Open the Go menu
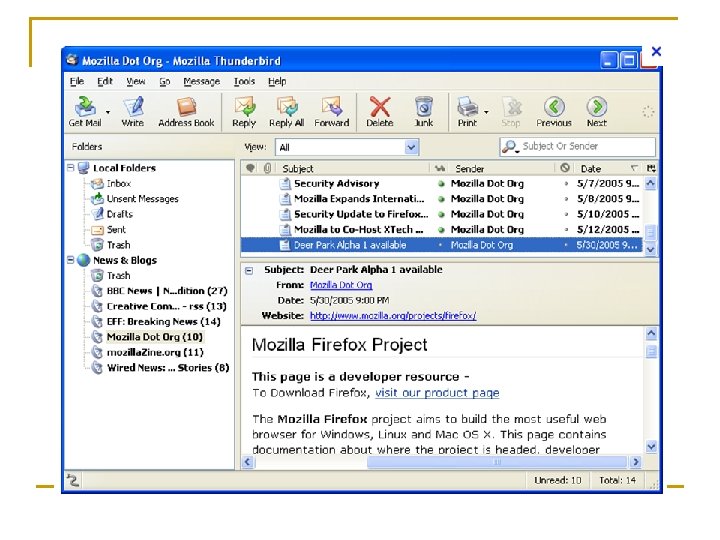This screenshot has width=720, height=540. pyautogui.click(x=164, y=81)
